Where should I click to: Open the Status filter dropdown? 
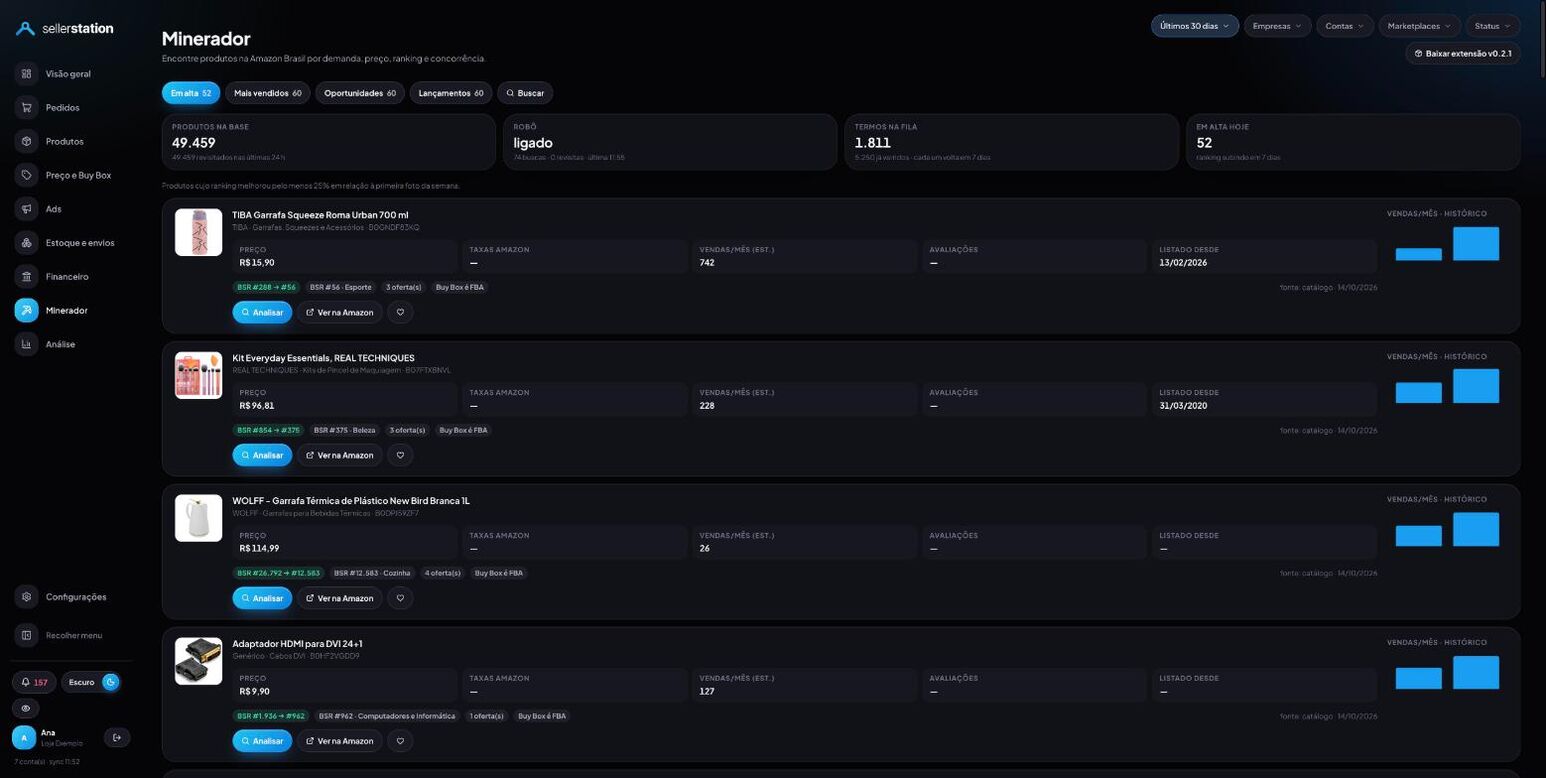(1493, 26)
